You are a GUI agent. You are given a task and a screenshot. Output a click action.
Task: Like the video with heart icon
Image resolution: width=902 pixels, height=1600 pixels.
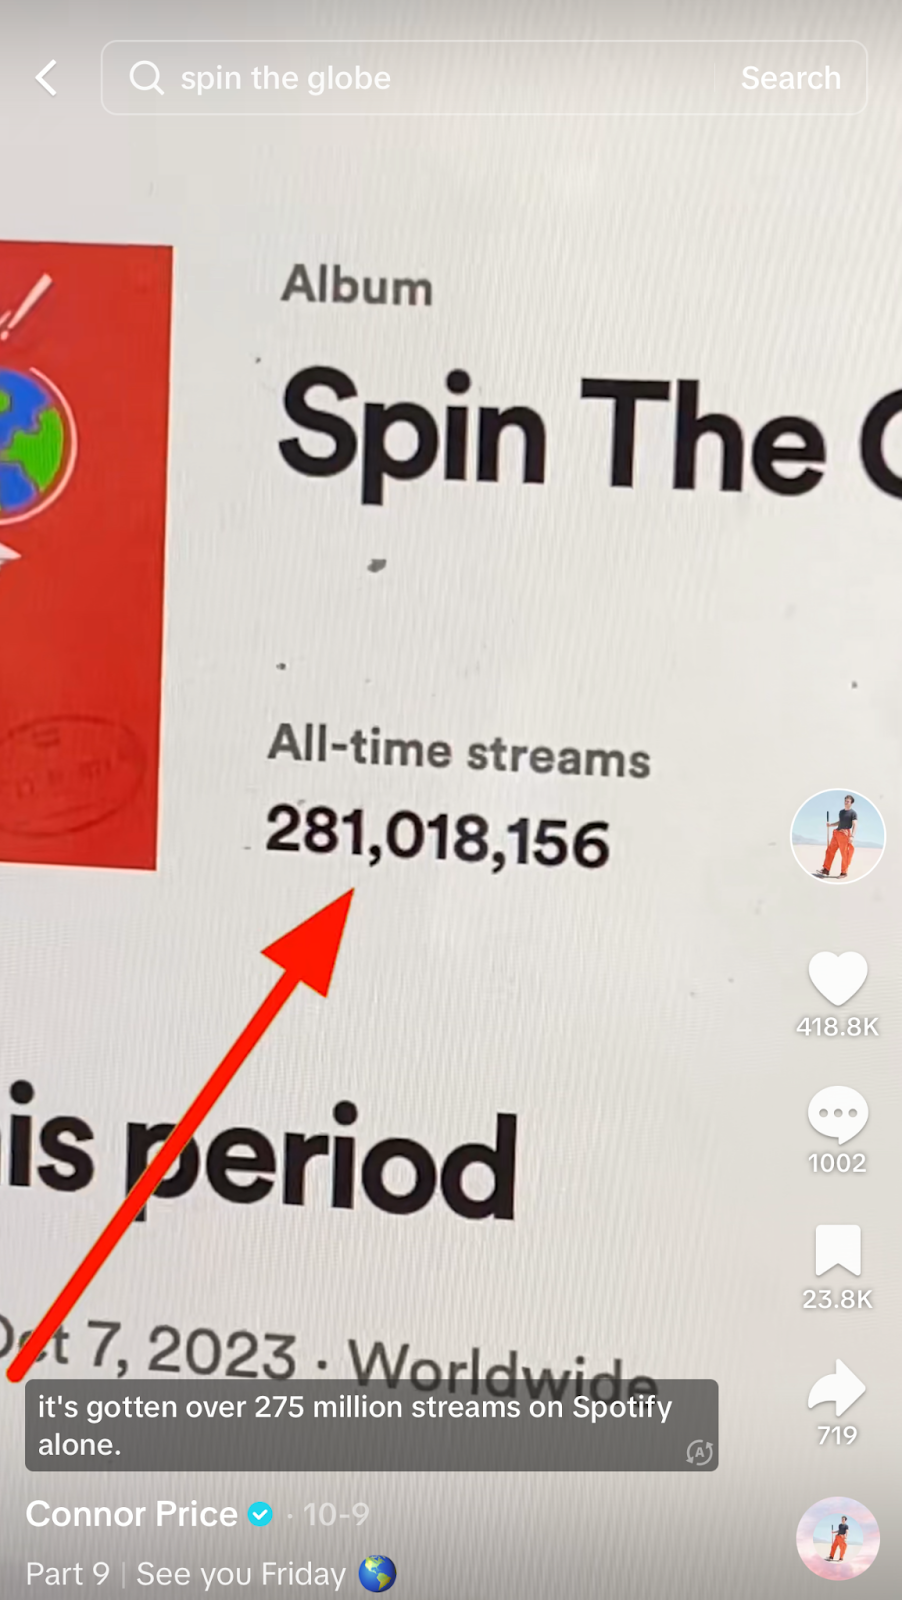tap(837, 977)
